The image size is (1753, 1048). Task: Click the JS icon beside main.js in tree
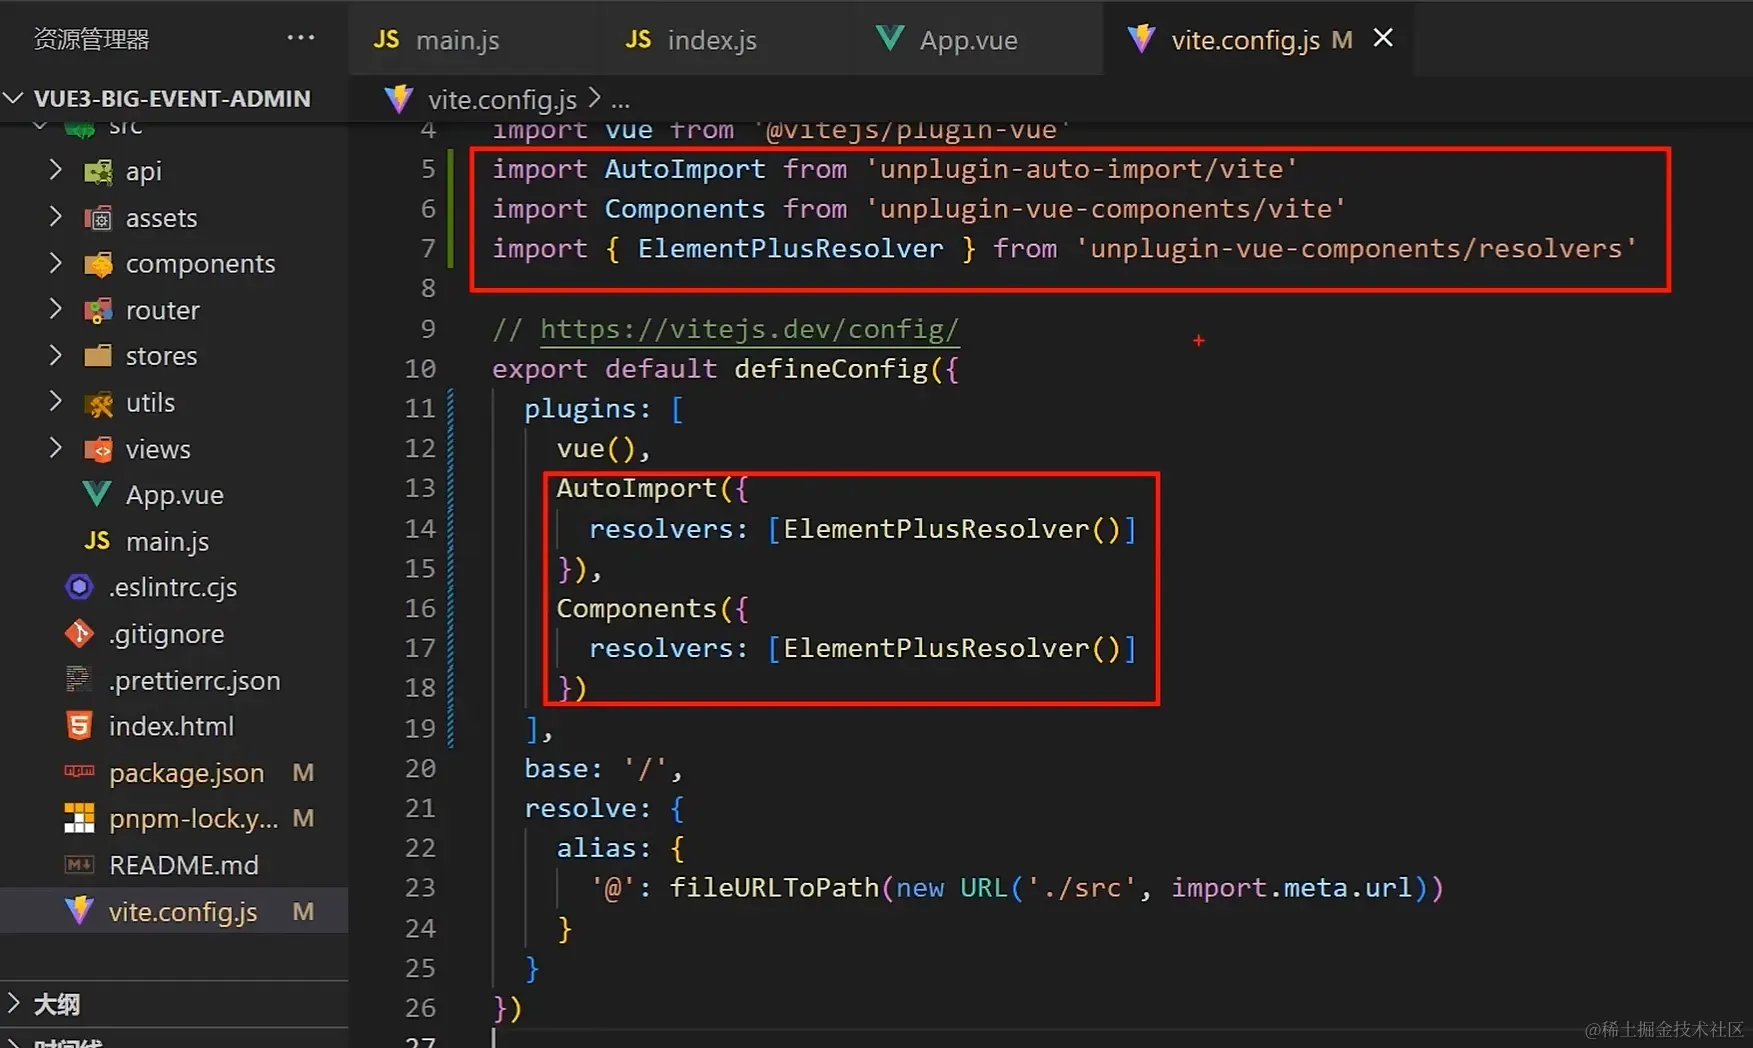click(97, 541)
